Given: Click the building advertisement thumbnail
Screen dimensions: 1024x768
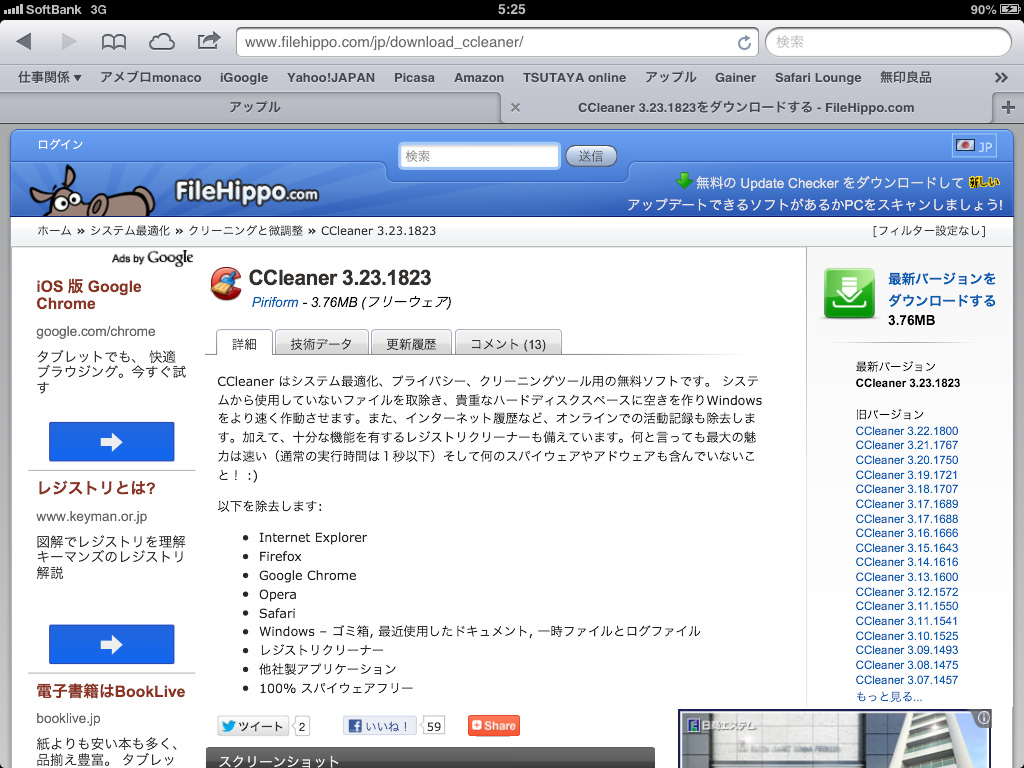Looking at the screenshot, I should click(835, 739).
